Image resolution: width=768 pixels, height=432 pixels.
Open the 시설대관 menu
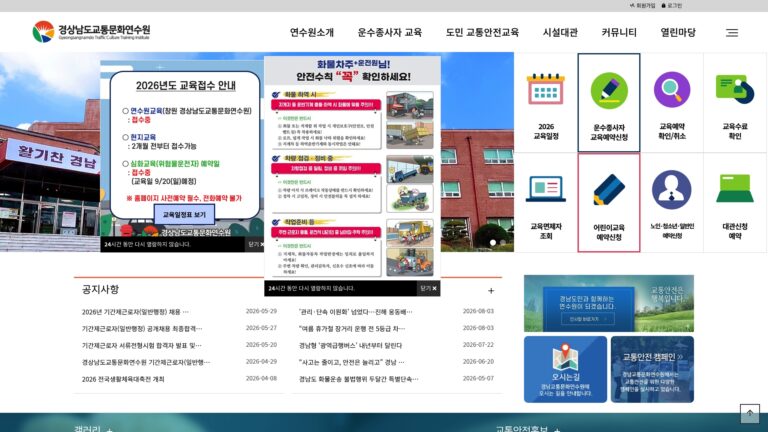(x=560, y=33)
